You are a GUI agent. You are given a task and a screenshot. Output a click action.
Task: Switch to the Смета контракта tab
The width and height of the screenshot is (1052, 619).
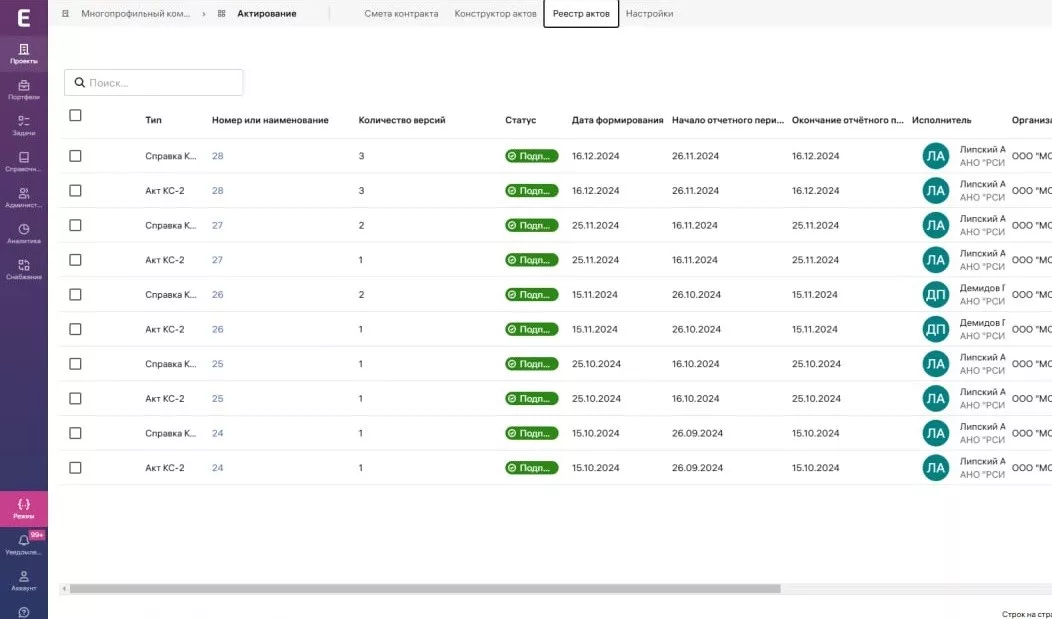[401, 14]
